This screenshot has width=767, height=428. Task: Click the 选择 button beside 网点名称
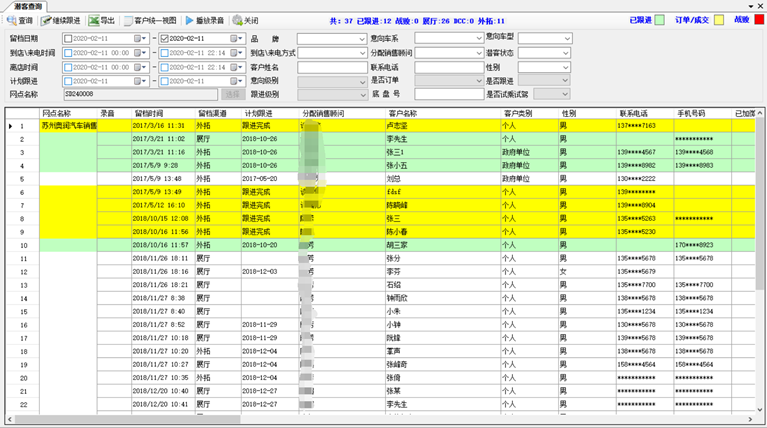coord(232,94)
